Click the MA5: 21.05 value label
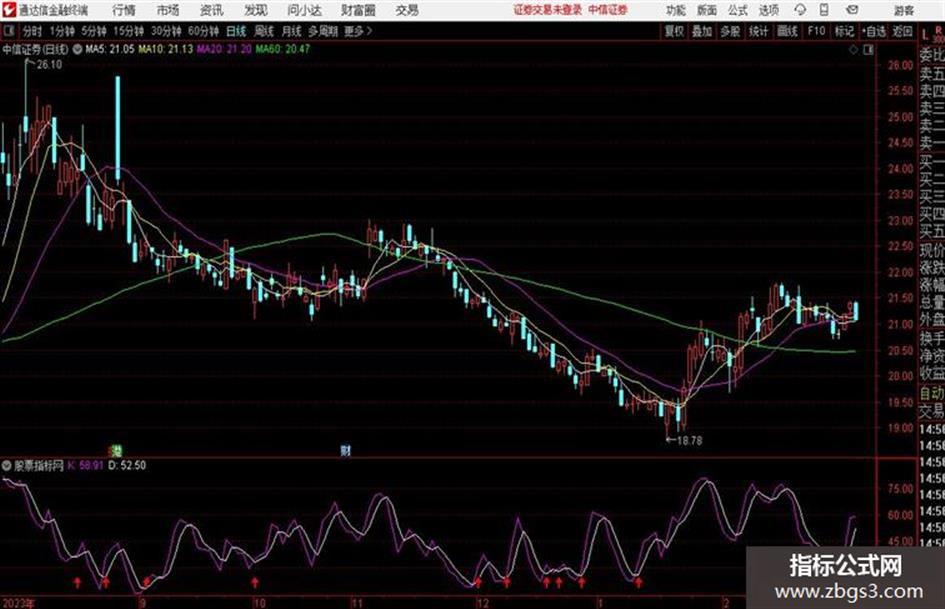 110,49
